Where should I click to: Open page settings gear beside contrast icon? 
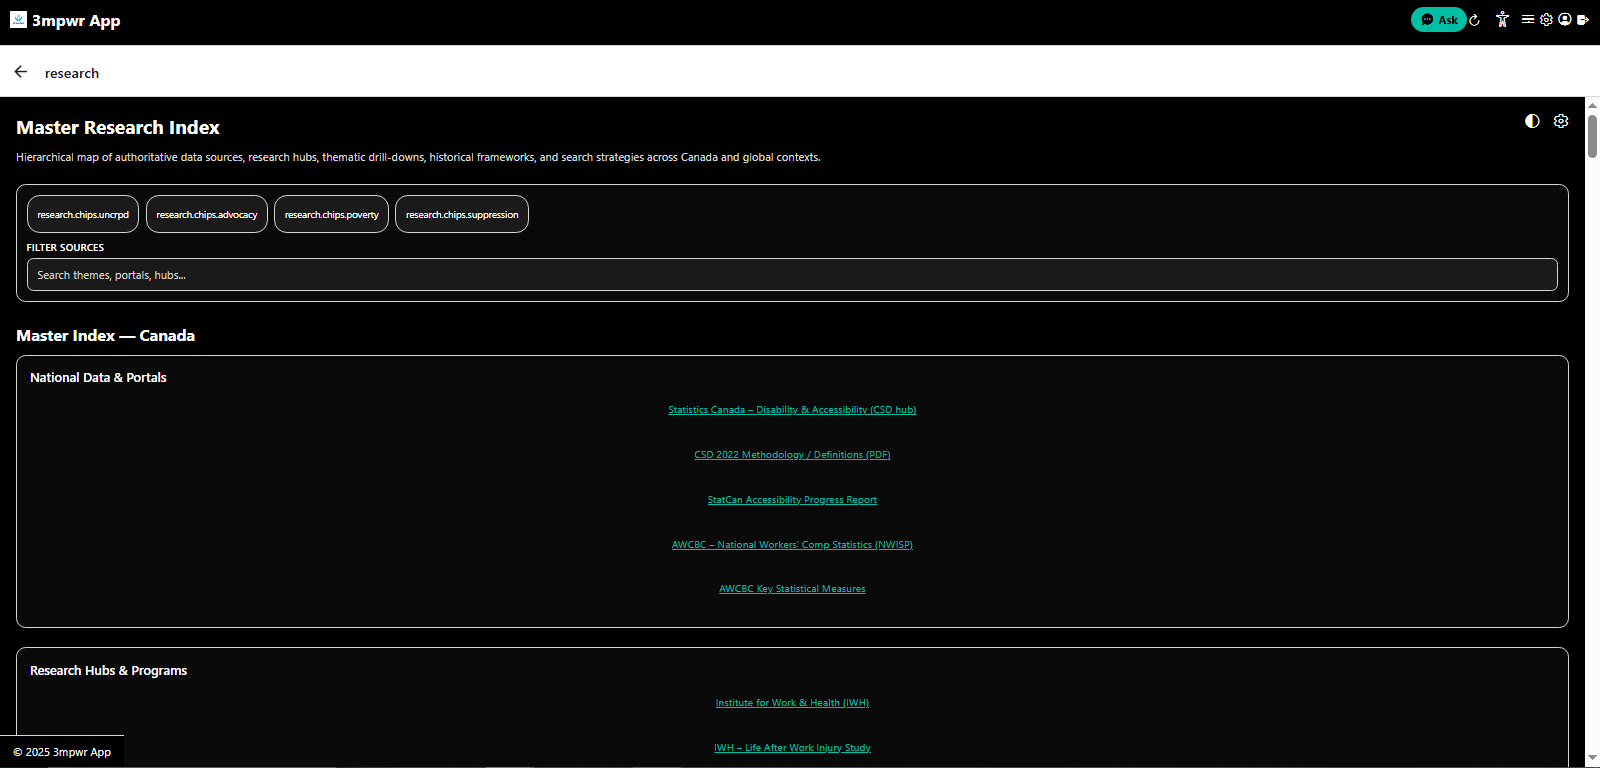1561,121
